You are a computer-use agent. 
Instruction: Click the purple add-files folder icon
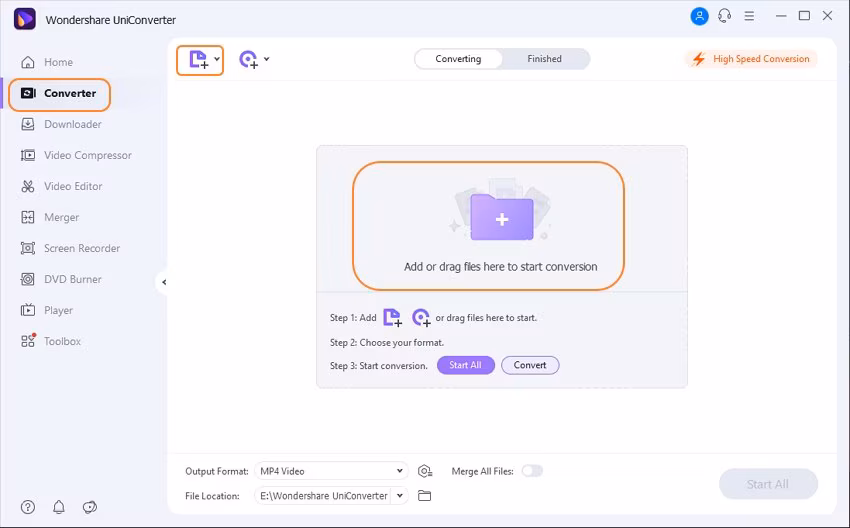pyautogui.click(x=502, y=217)
